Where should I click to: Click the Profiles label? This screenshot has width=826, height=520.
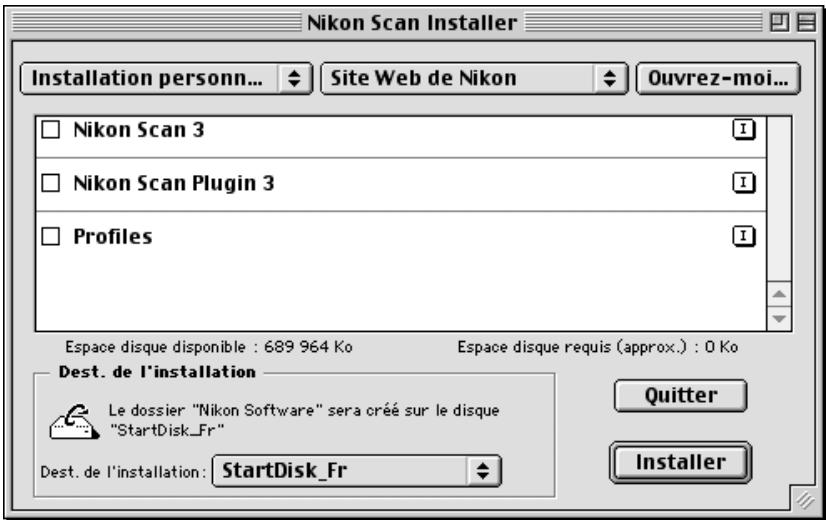(113, 237)
